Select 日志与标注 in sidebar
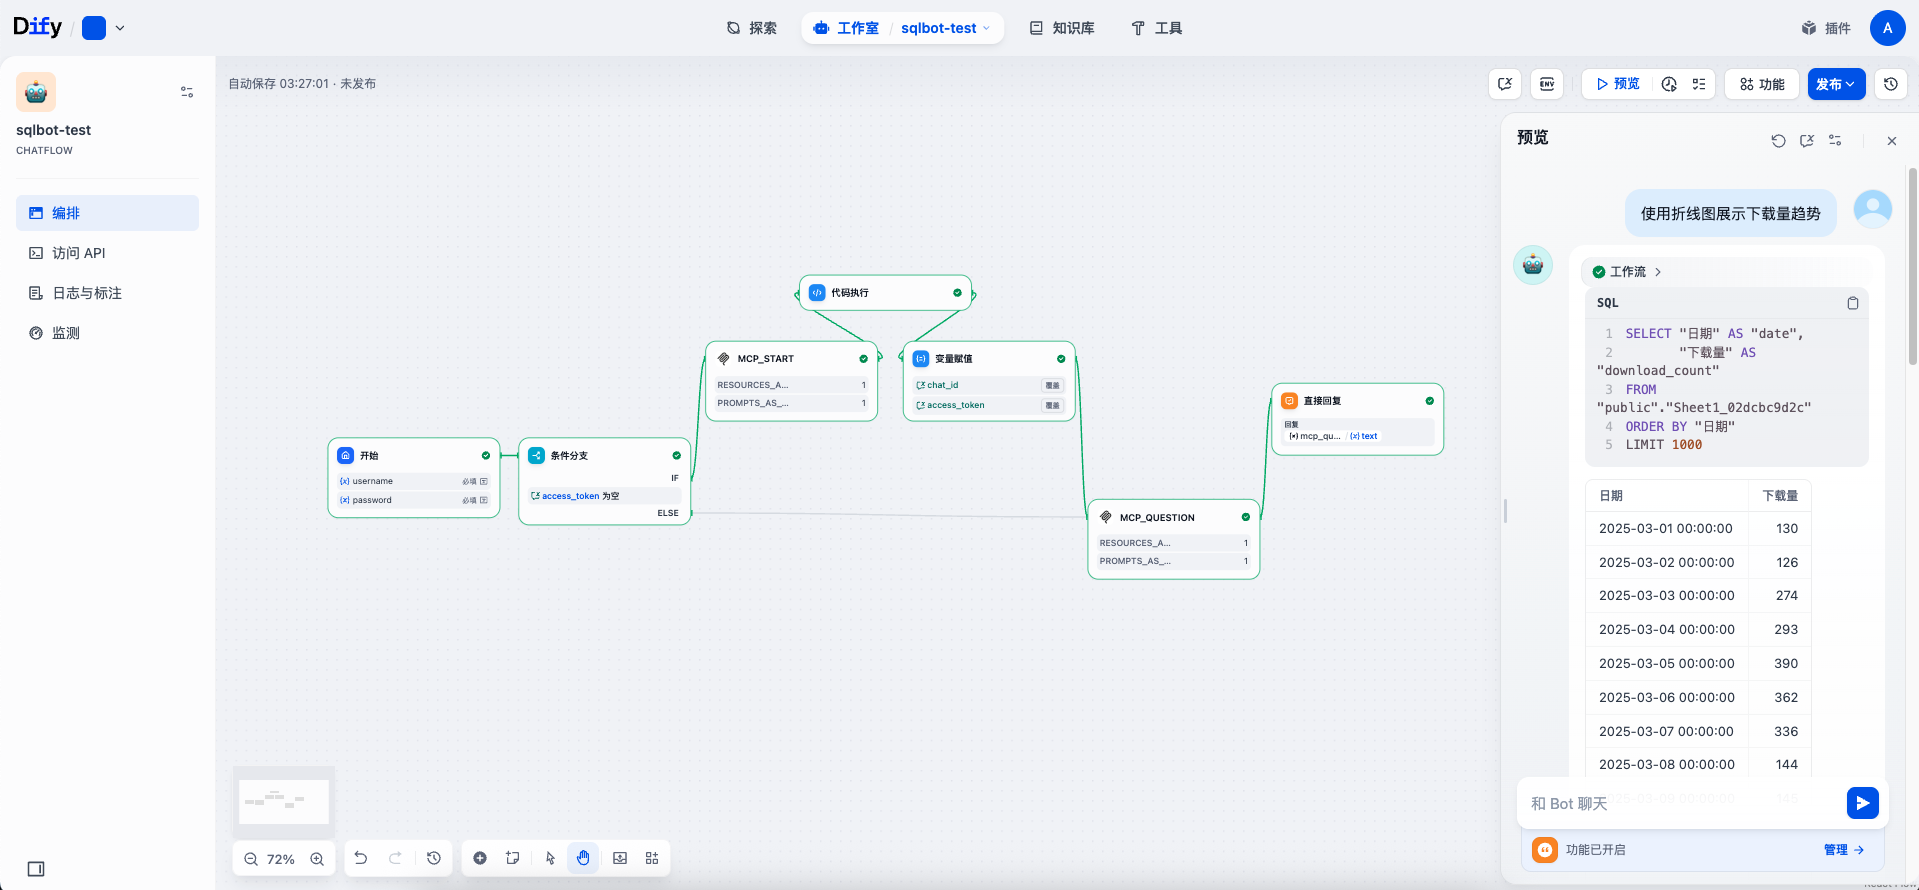This screenshot has height=890, width=1919. (87, 293)
